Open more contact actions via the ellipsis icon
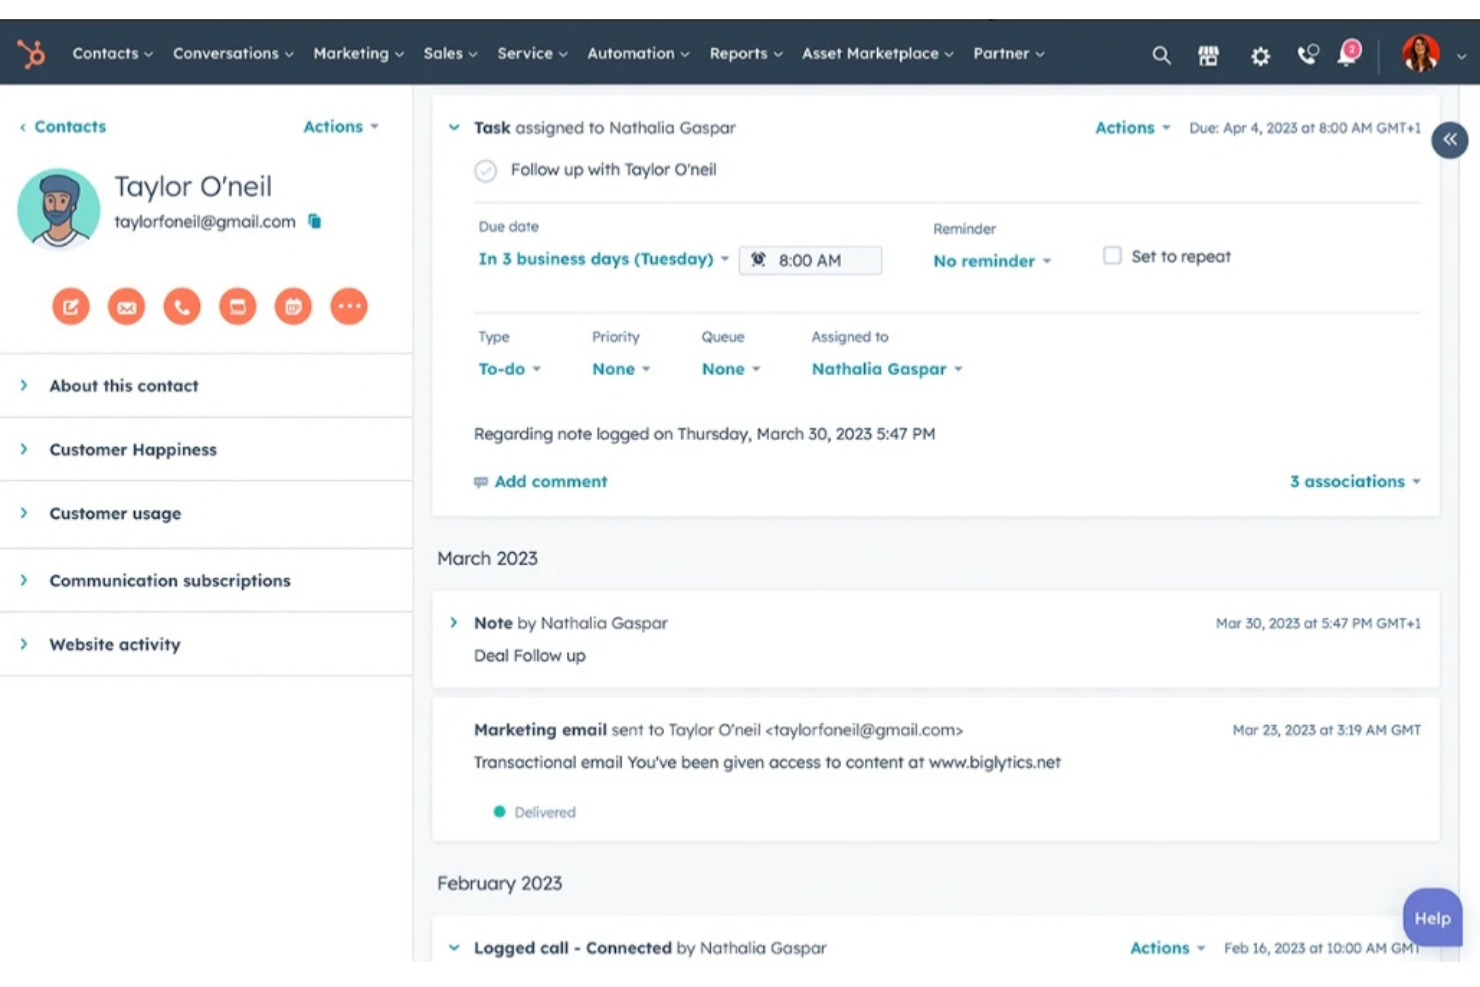 pyautogui.click(x=349, y=306)
